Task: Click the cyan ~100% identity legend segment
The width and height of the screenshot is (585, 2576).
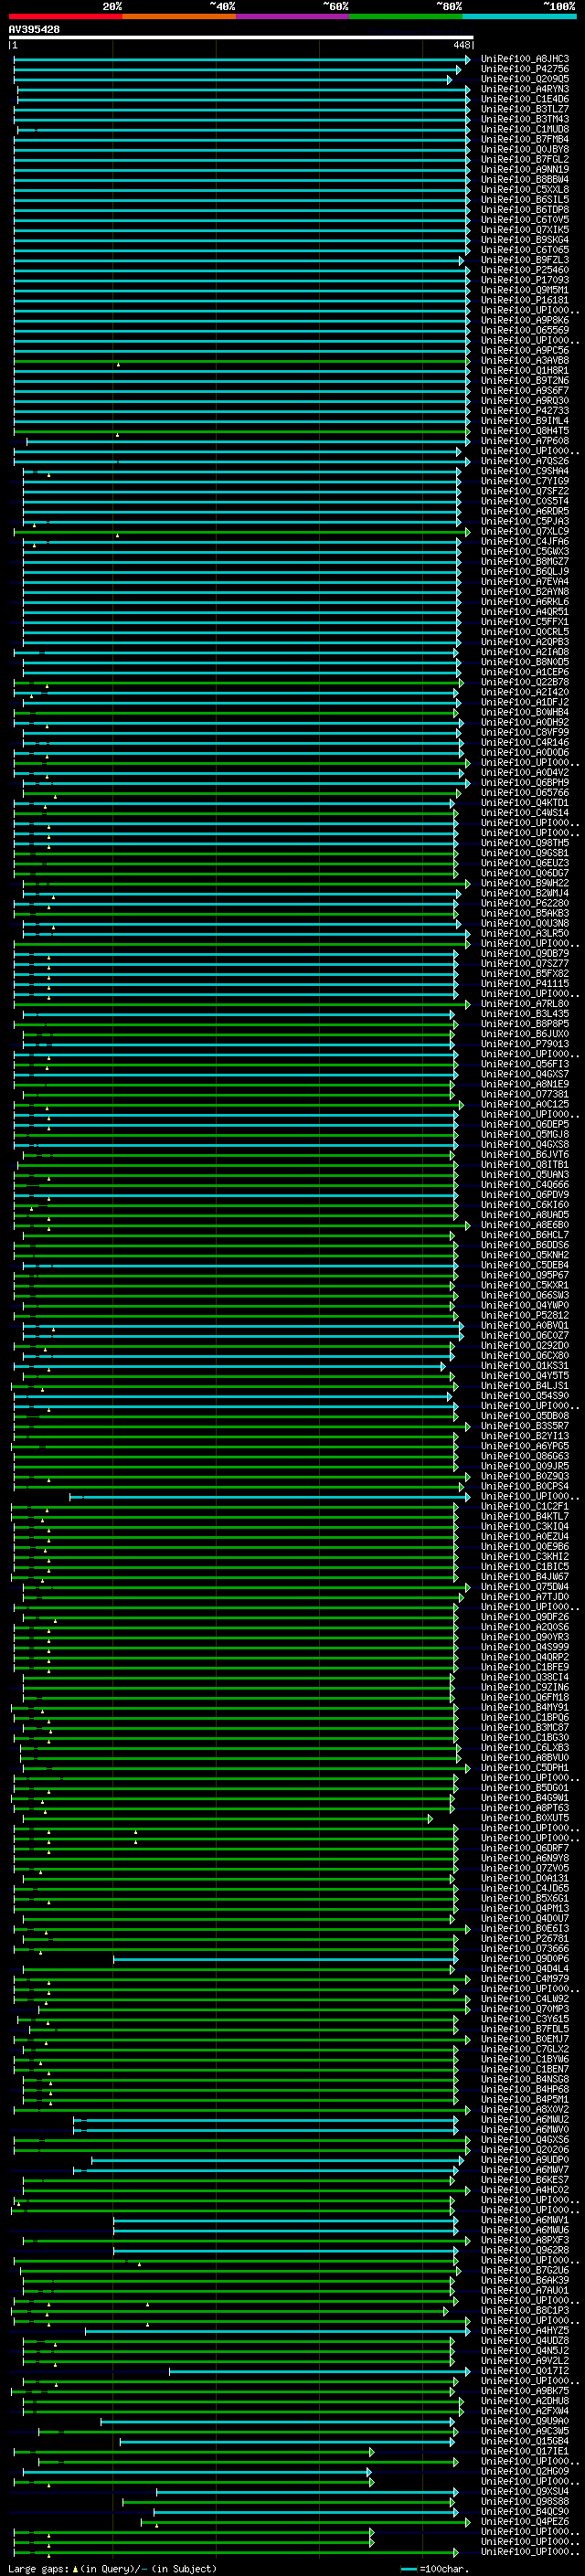Action: click(519, 16)
